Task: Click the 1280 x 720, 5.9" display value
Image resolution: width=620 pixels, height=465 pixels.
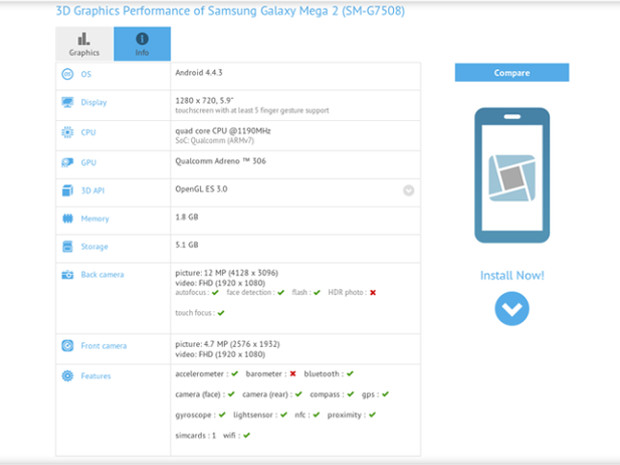Action: [x=204, y=100]
